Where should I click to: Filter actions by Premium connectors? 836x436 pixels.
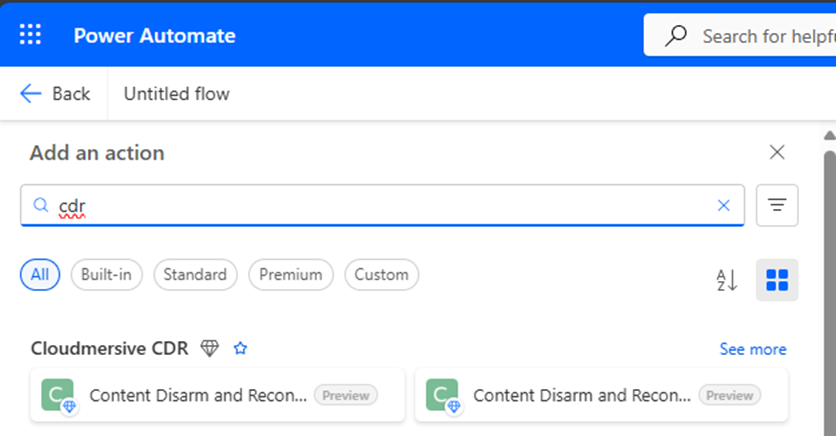pyautogui.click(x=291, y=275)
